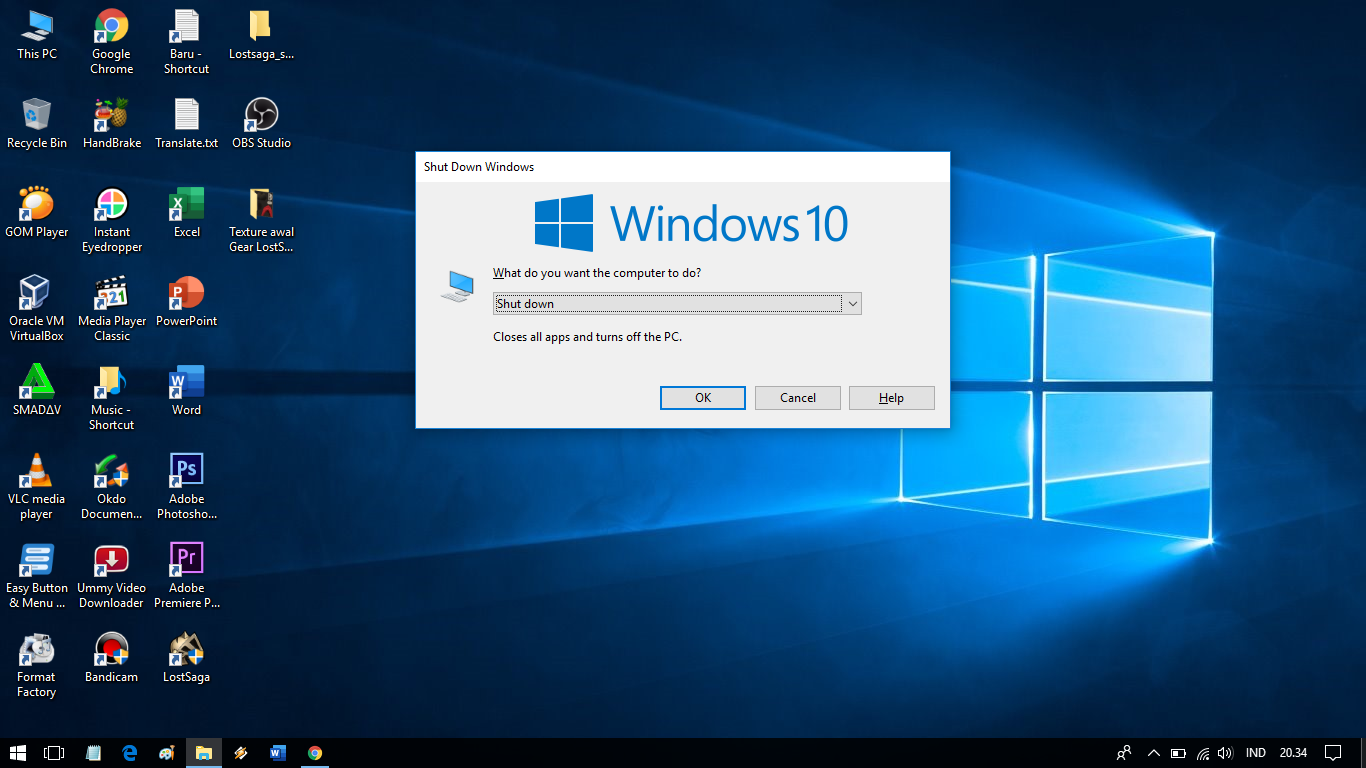Switch to Chrome in the taskbar
1366x768 pixels.
(x=315, y=753)
